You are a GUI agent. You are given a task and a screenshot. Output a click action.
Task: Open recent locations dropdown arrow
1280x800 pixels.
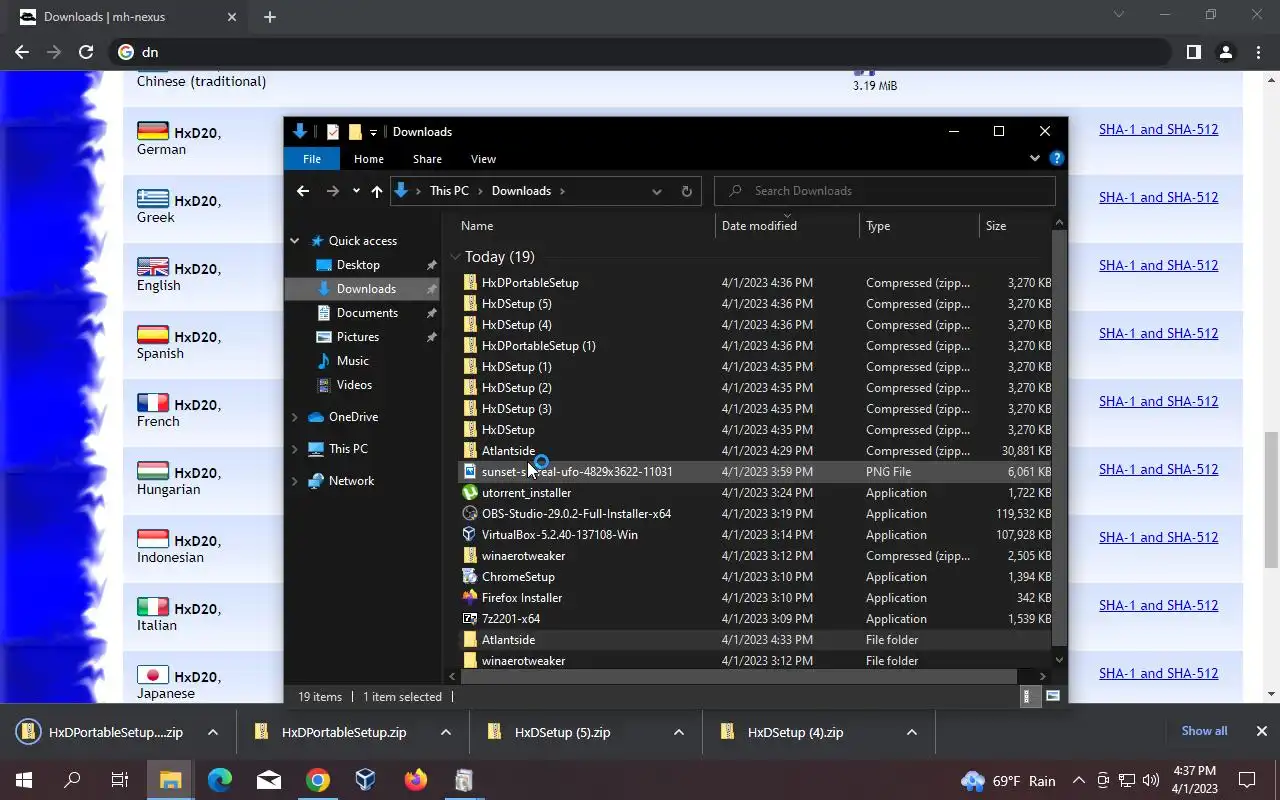coord(356,191)
